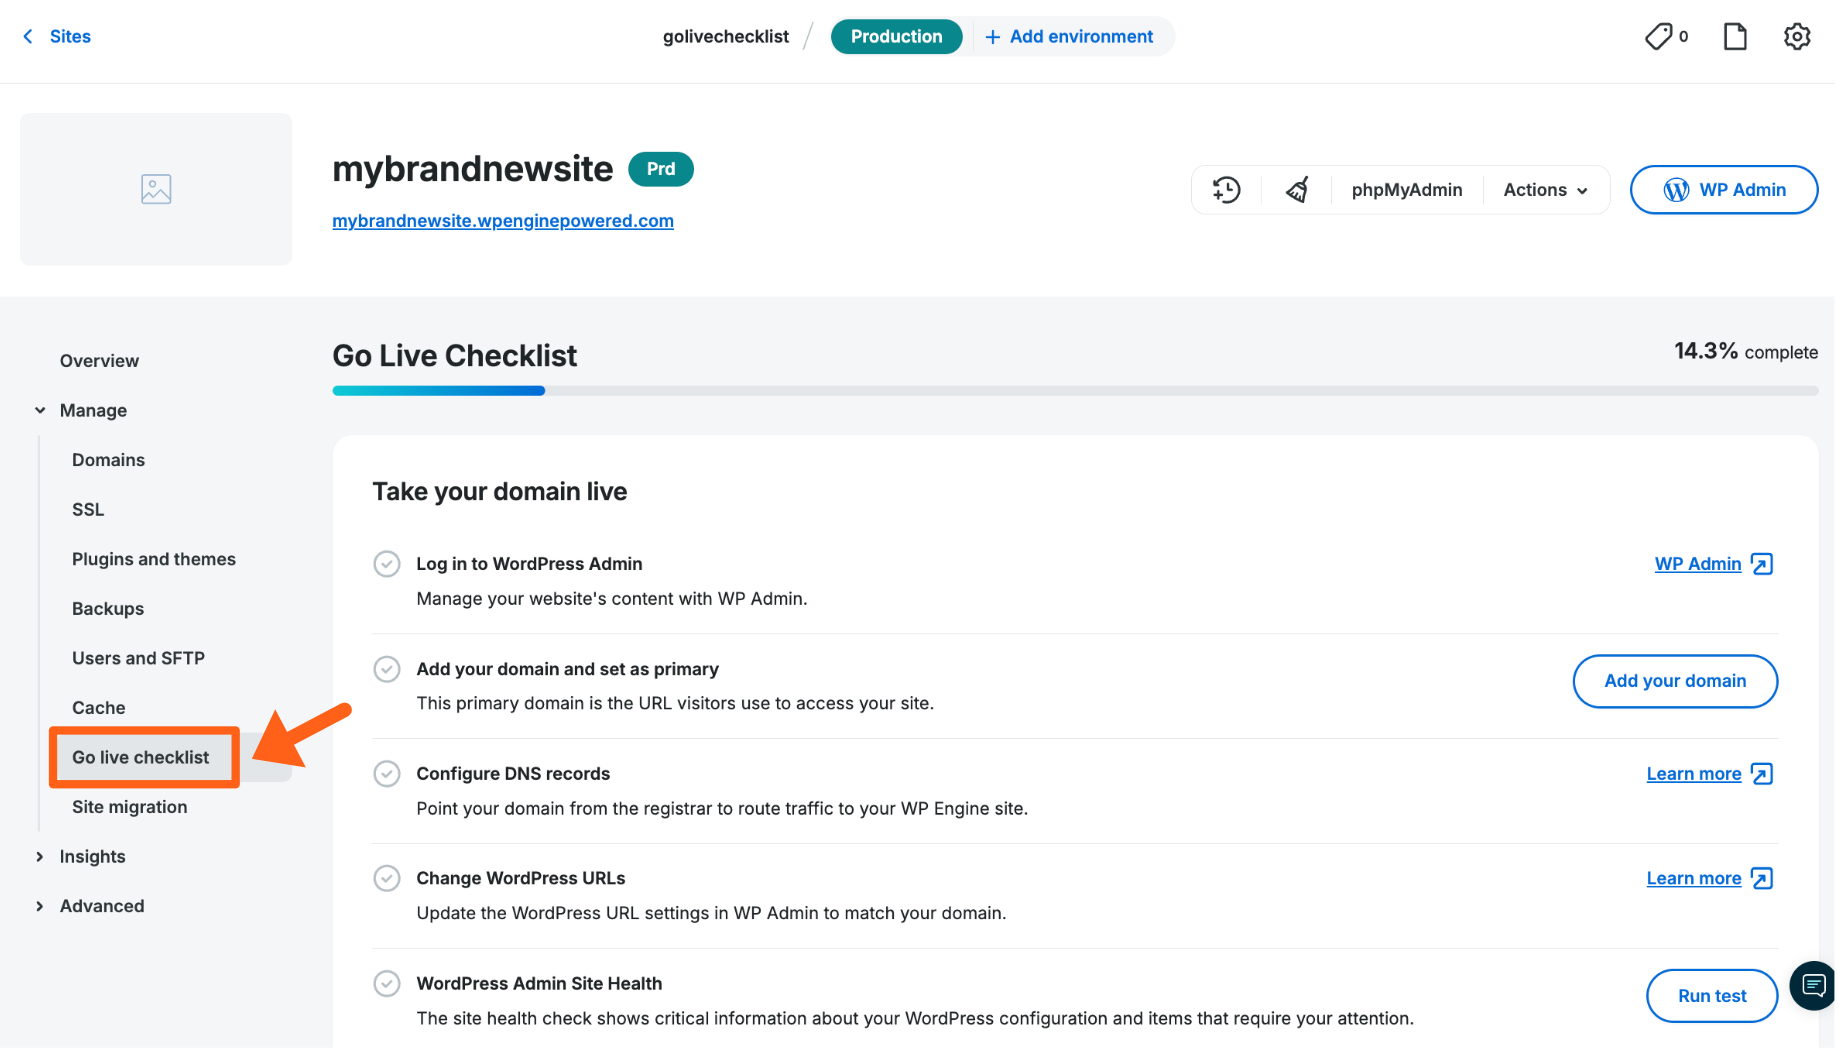Clear cache using the broom icon
The width and height of the screenshot is (1838, 1048).
pyautogui.click(x=1296, y=189)
